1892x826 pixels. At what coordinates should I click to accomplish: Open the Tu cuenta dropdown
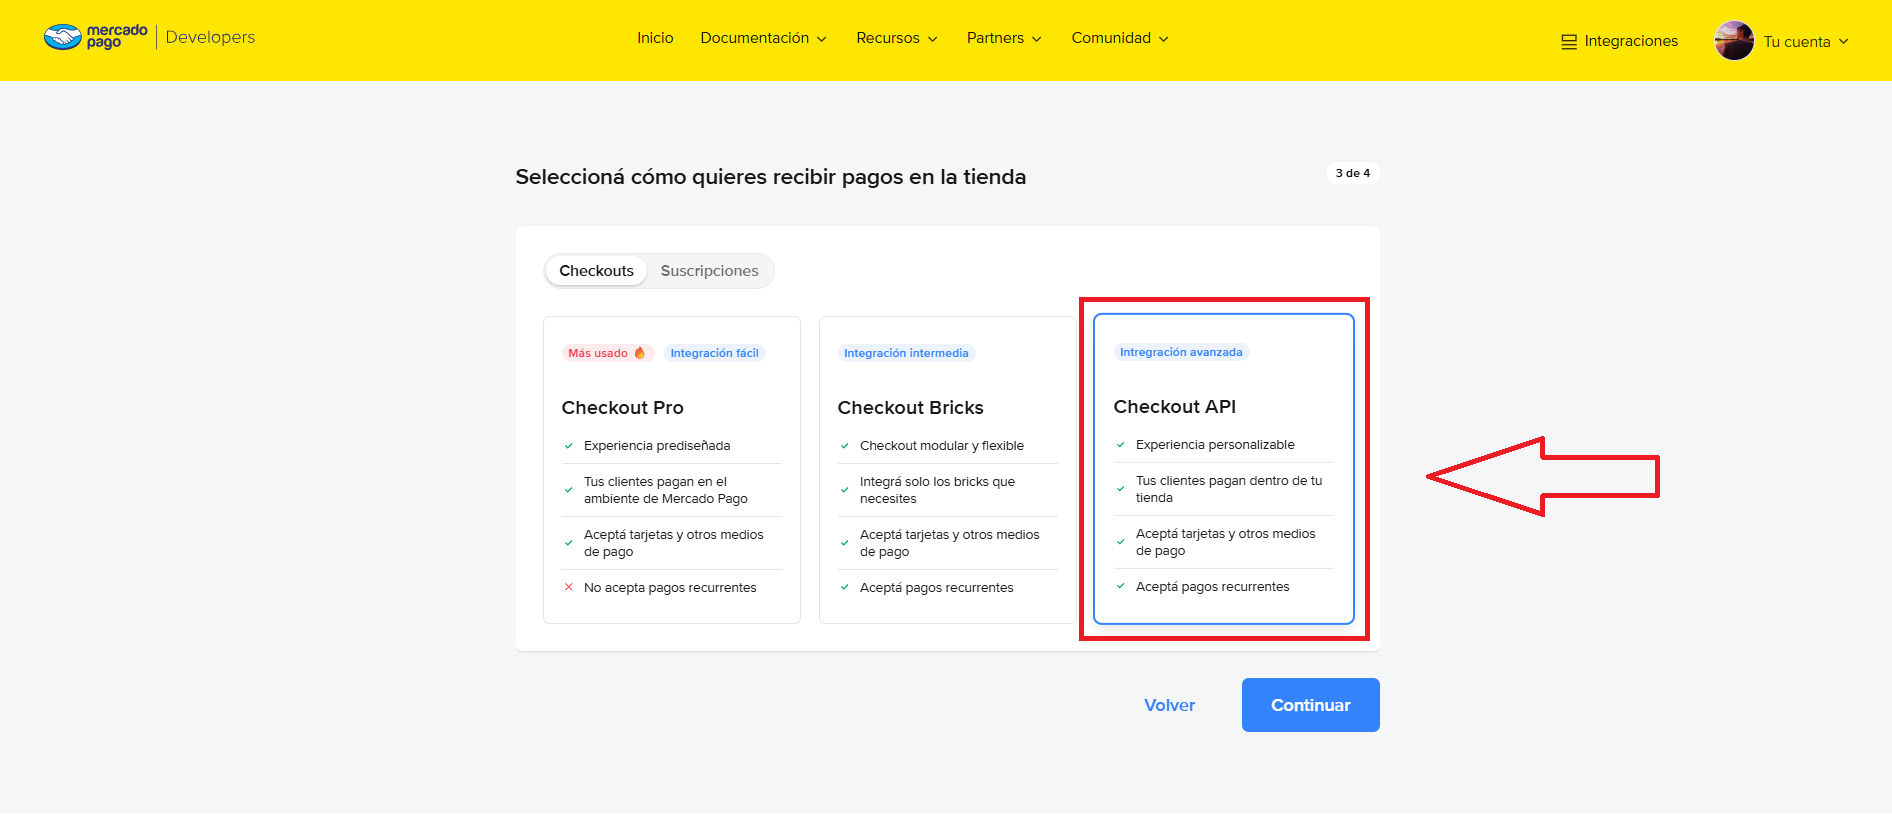(x=1806, y=42)
